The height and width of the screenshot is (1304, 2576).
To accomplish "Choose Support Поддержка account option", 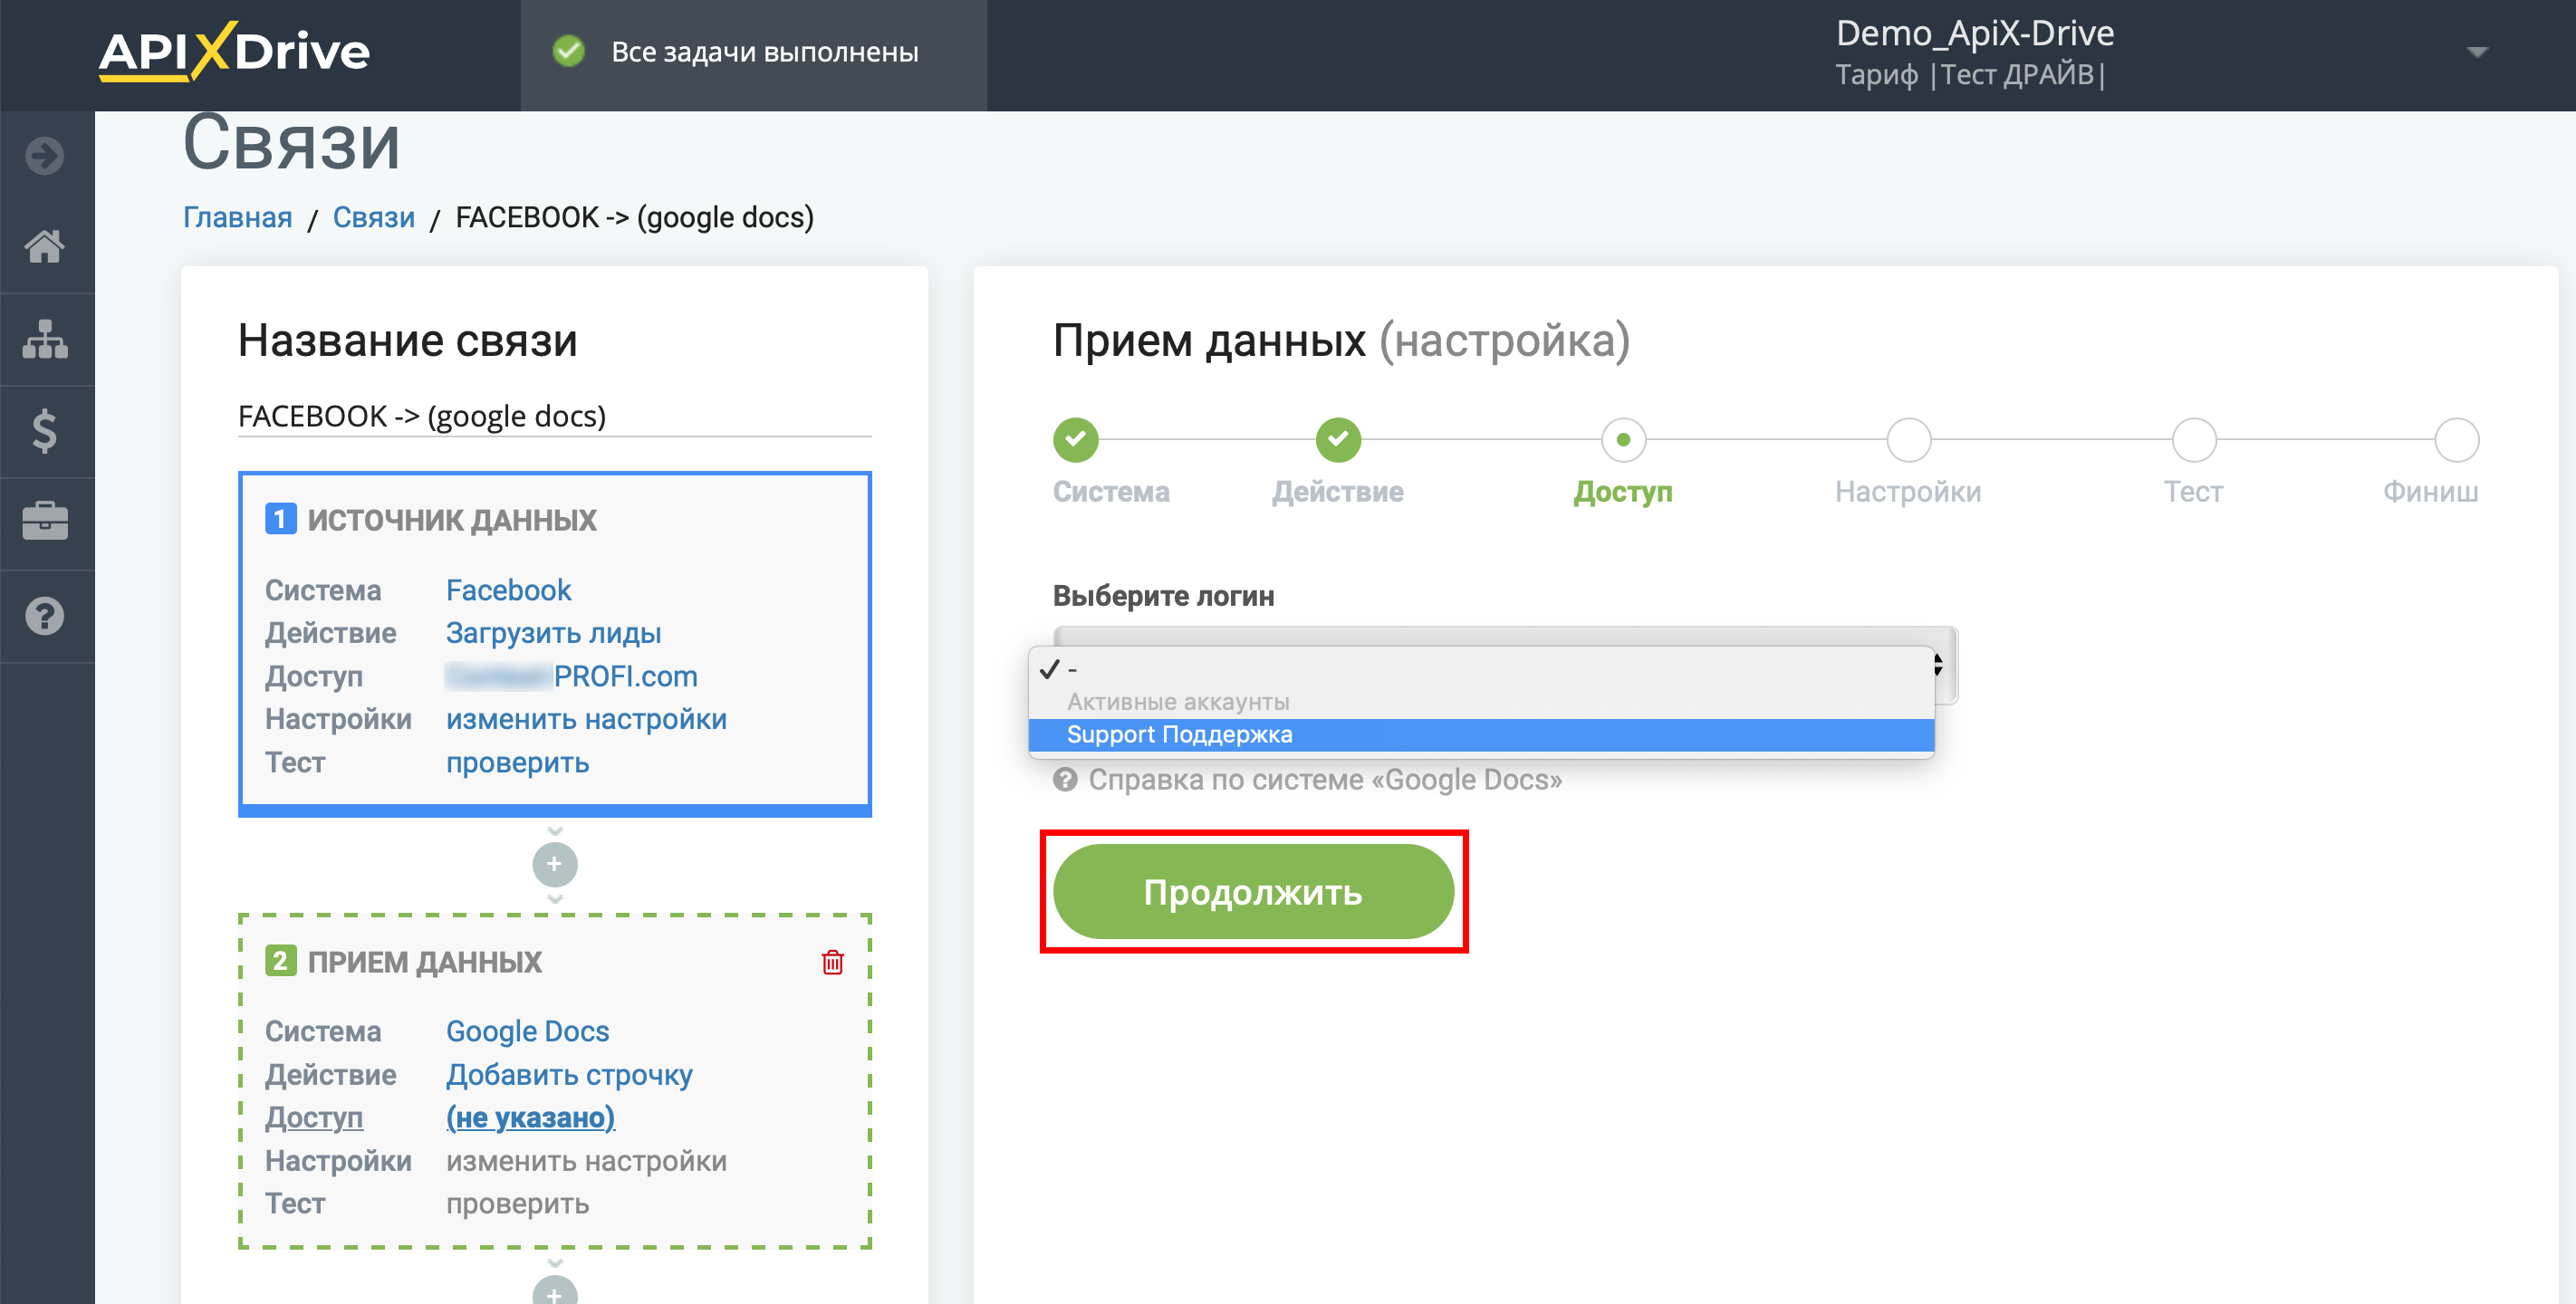I will click(x=1481, y=735).
